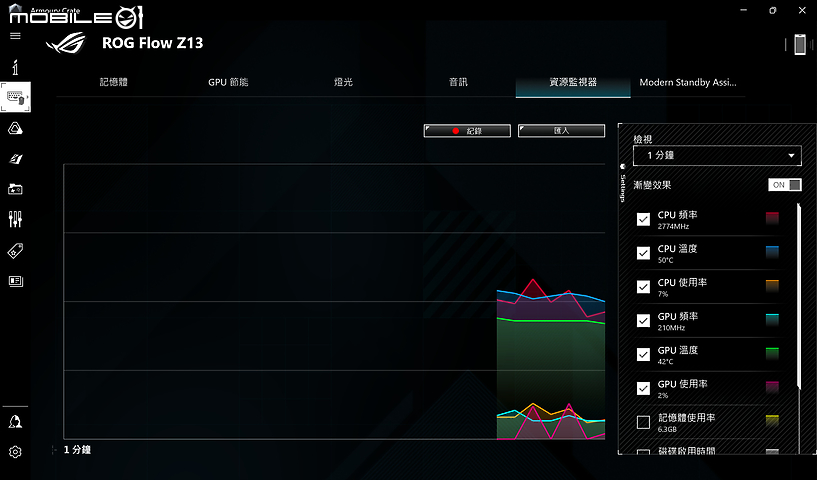Open the Modern Standby Assi... tab
817x480 pixels.
tap(688, 82)
